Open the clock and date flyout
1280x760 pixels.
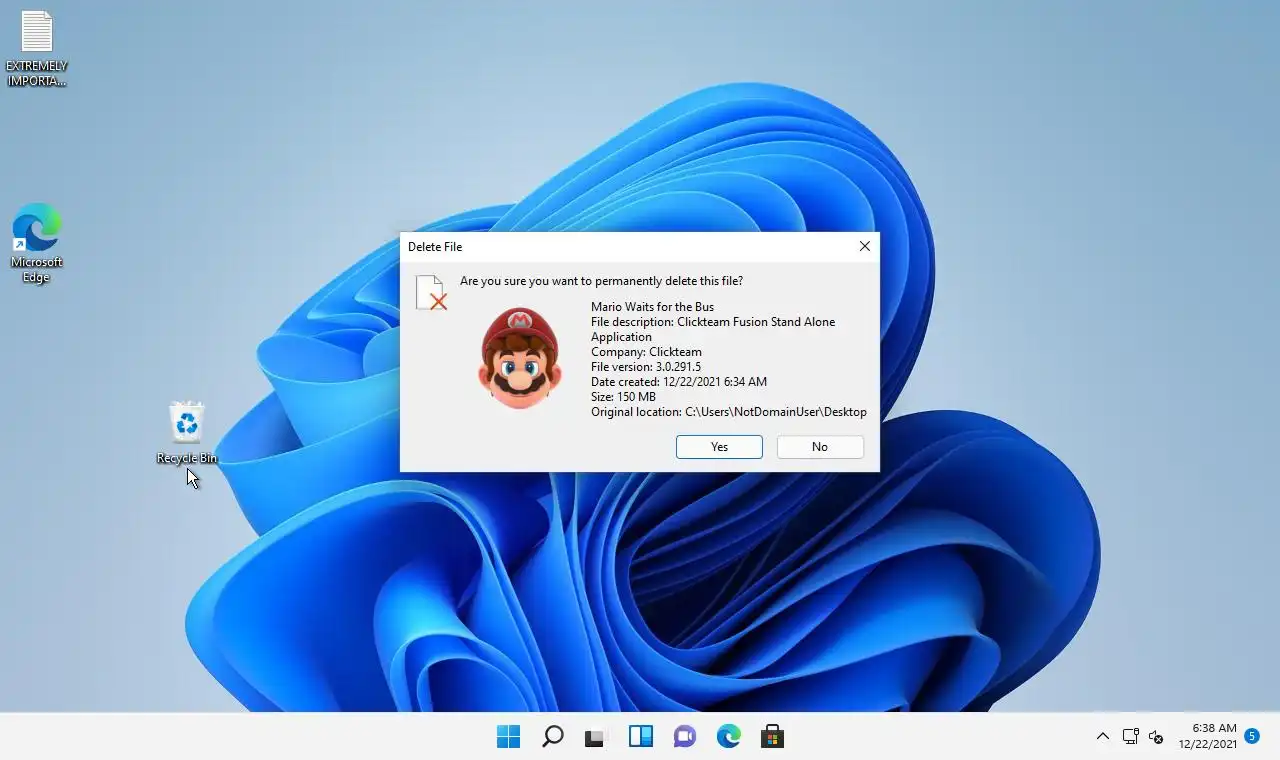tap(1208, 736)
